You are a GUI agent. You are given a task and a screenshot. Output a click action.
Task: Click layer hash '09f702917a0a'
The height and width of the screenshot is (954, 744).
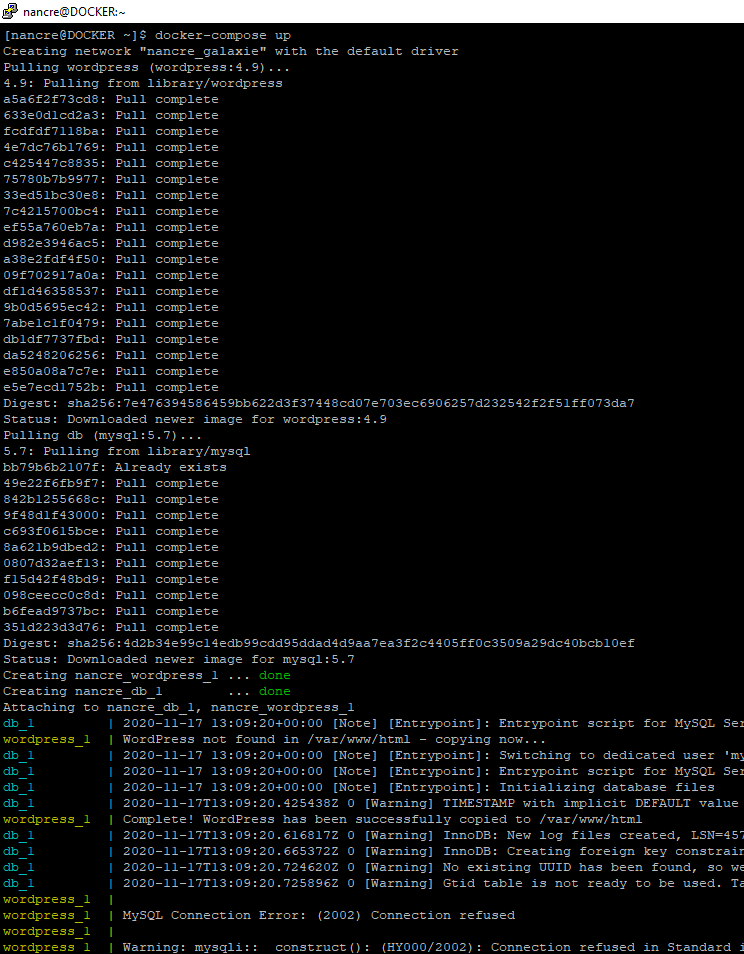click(50, 275)
